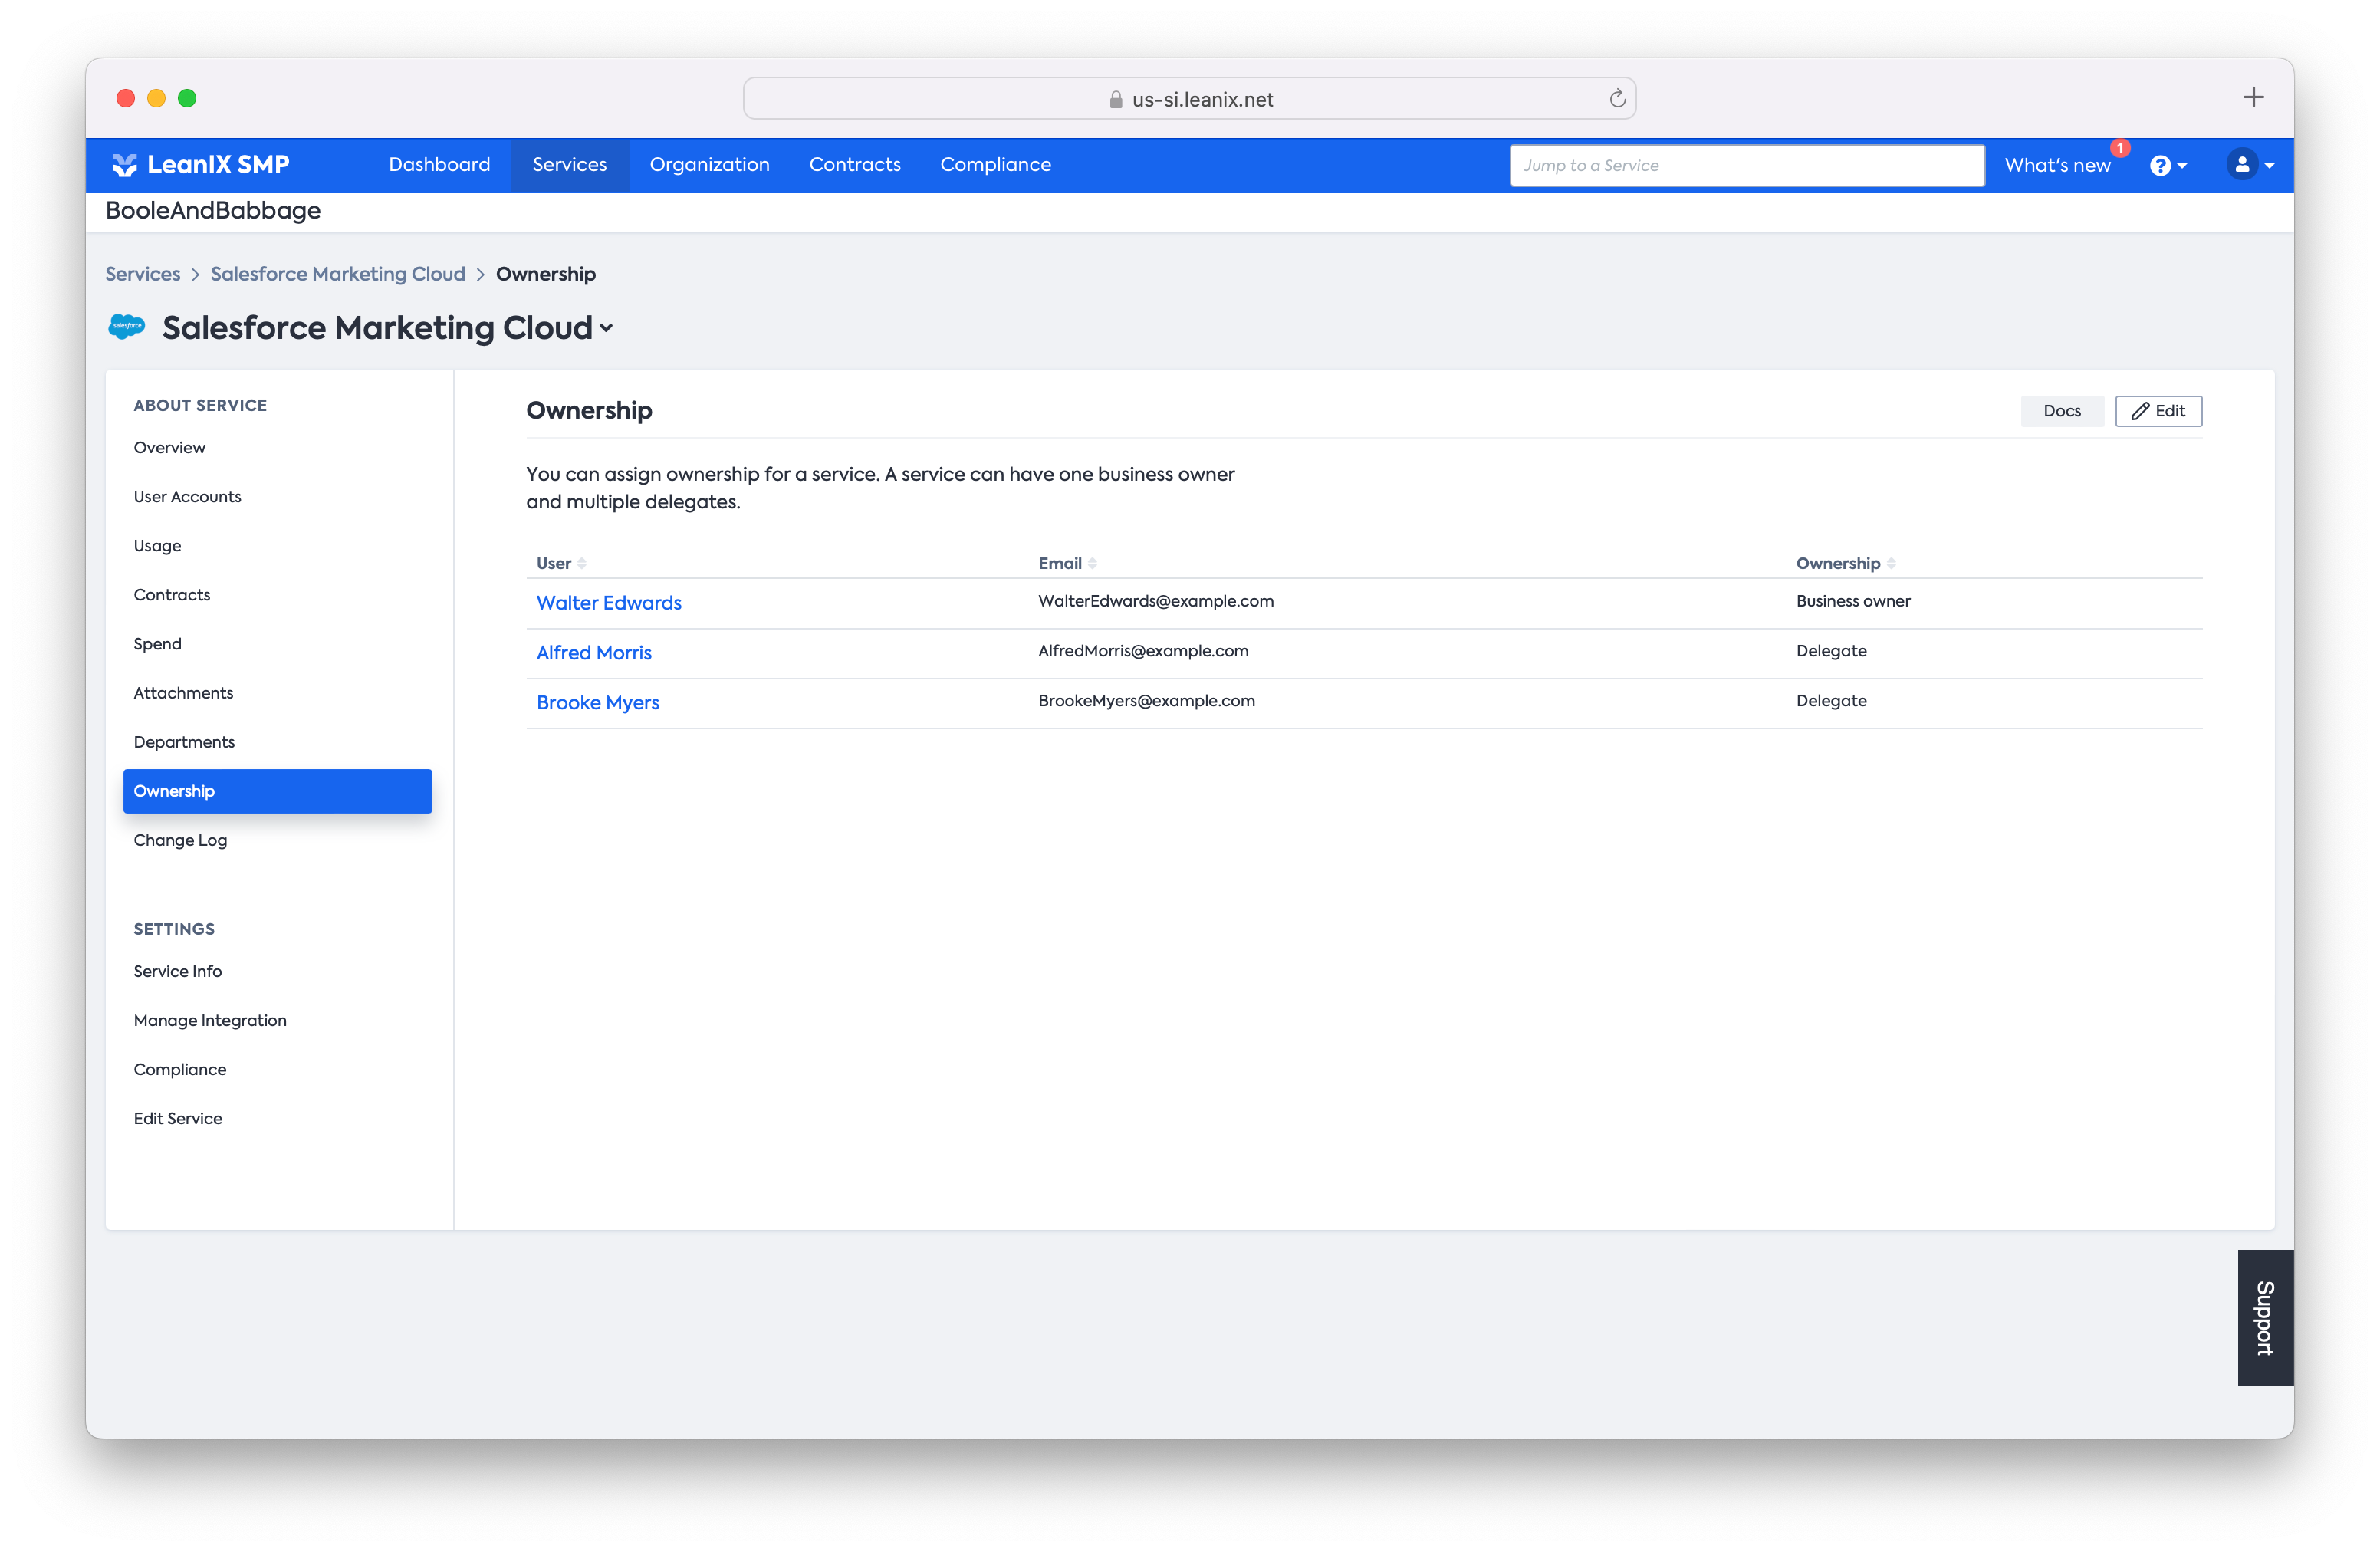Click the AlfredMorris@example.com email cell
This screenshot has height=1552, width=2380.
[1142, 651]
